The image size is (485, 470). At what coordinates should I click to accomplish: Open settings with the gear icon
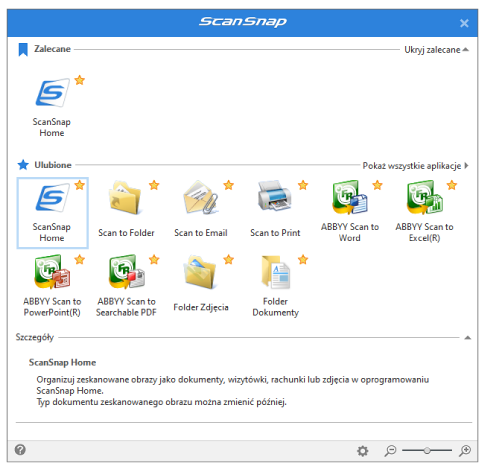pyautogui.click(x=363, y=451)
